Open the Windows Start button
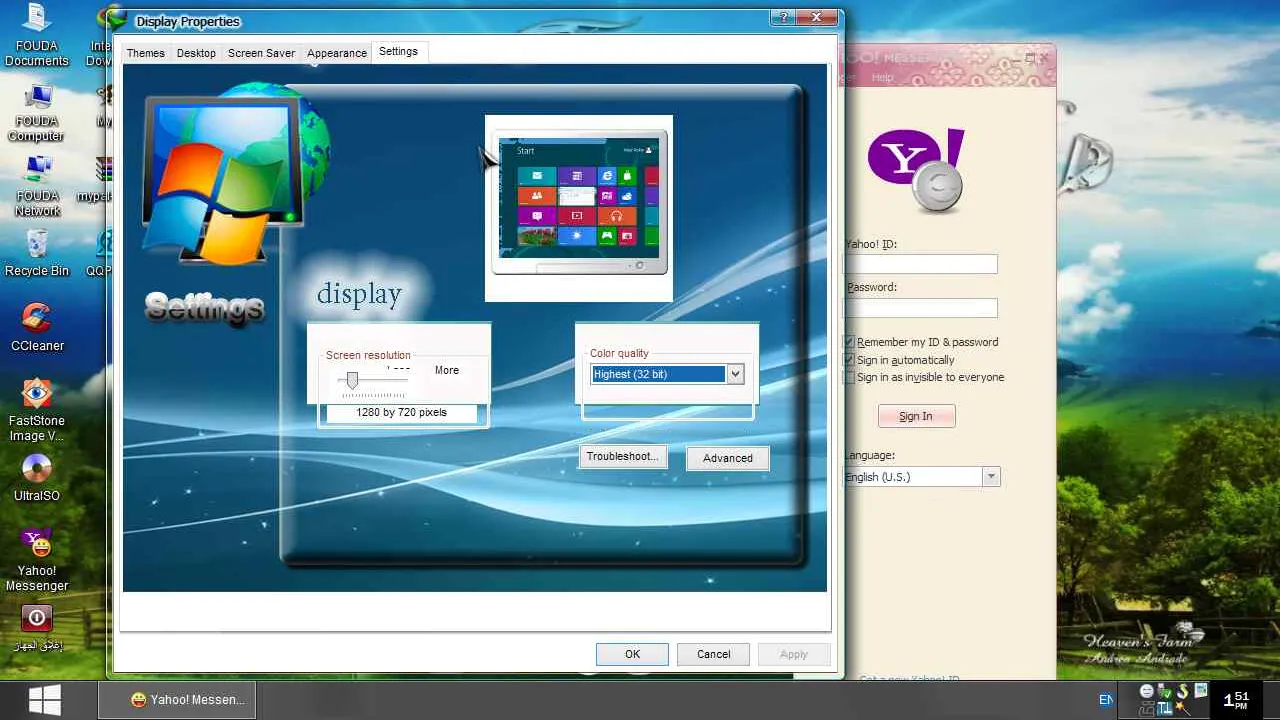 click(44, 699)
